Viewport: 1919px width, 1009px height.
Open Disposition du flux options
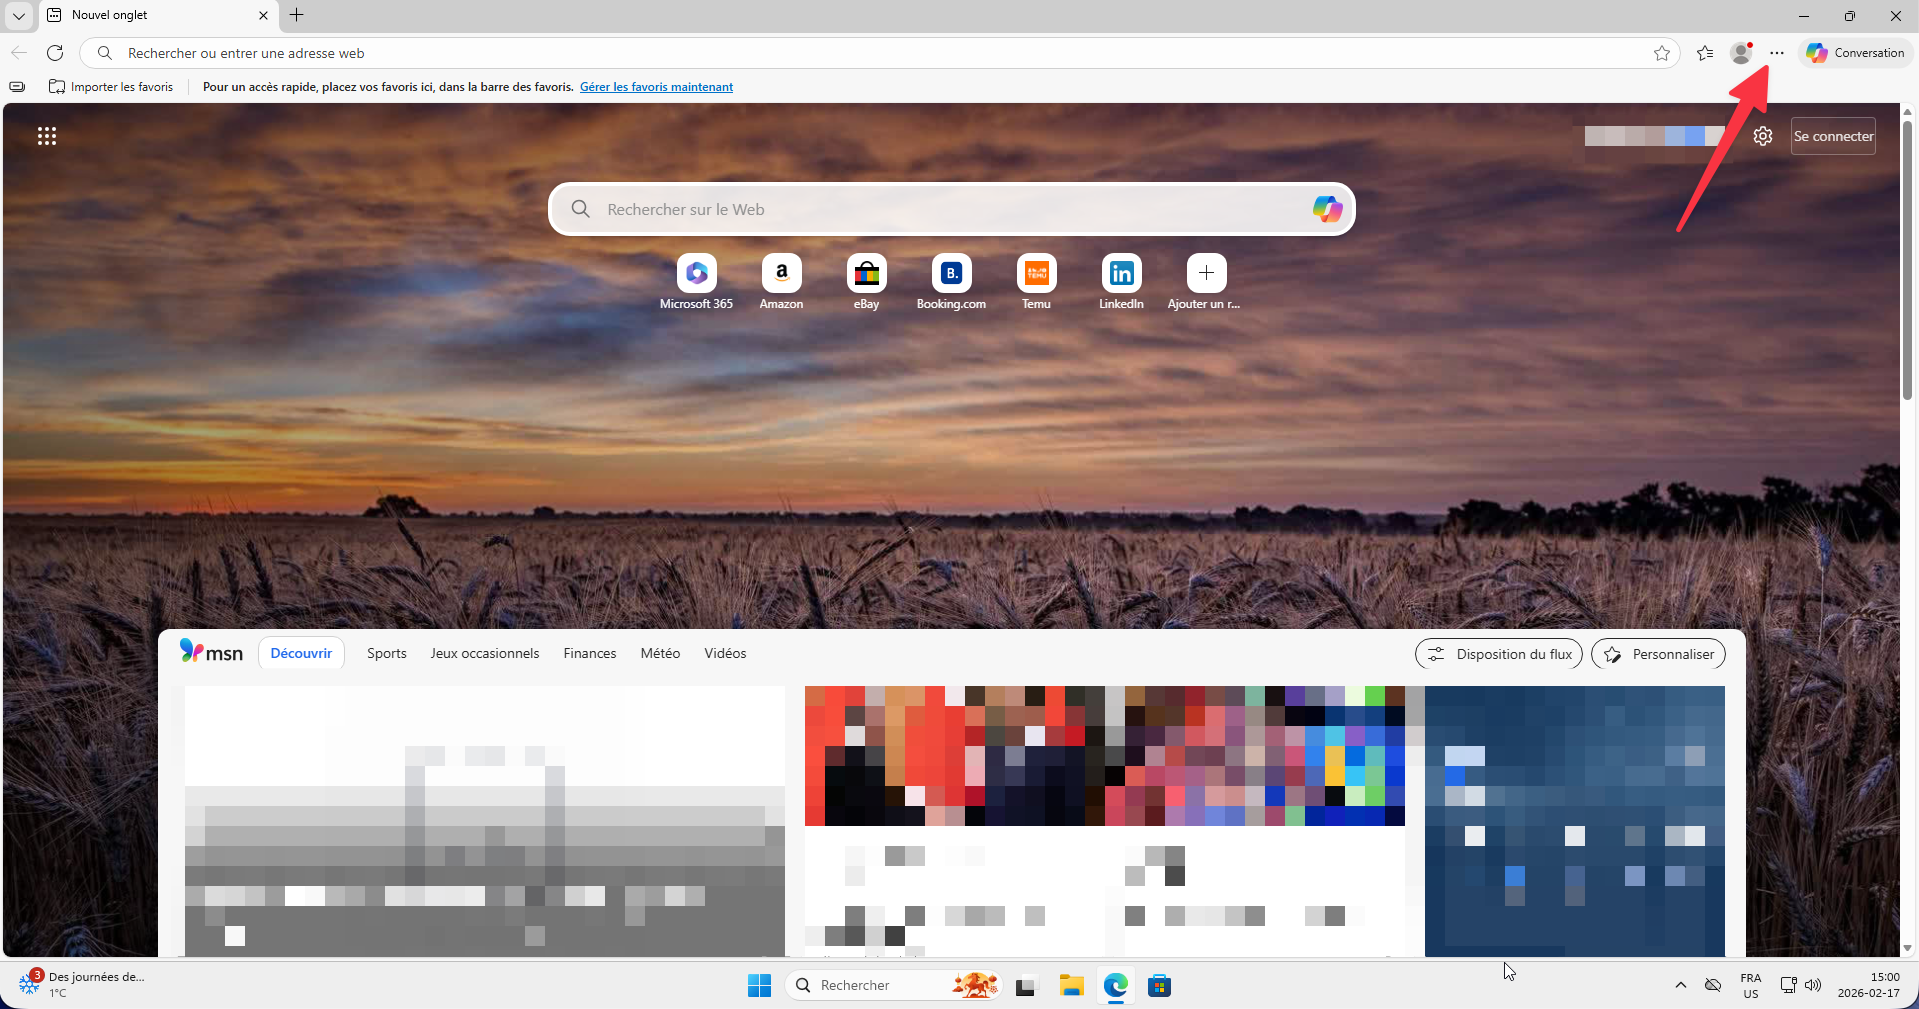[x=1499, y=654]
